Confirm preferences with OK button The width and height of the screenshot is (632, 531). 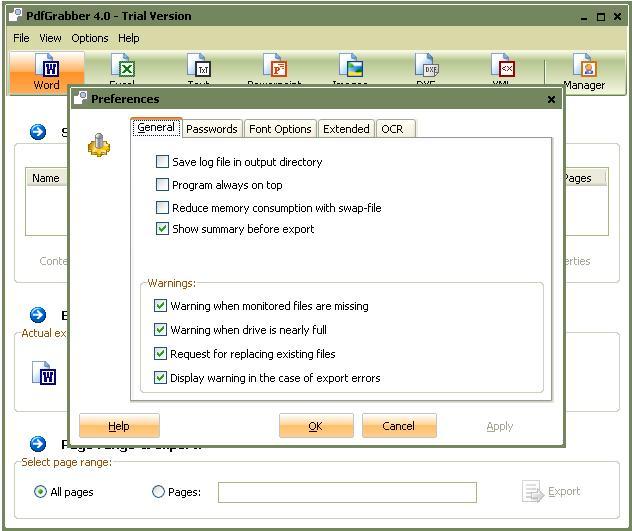[x=316, y=426]
